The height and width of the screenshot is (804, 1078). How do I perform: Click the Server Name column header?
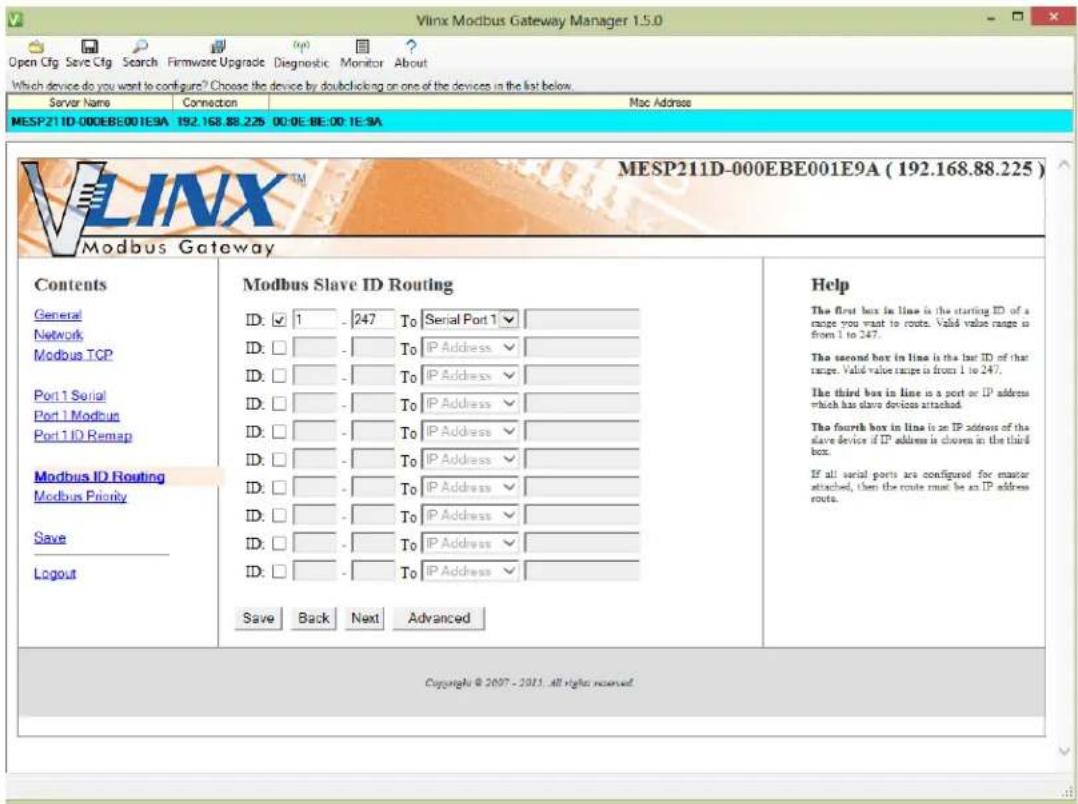pyautogui.click(x=89, y=102)
